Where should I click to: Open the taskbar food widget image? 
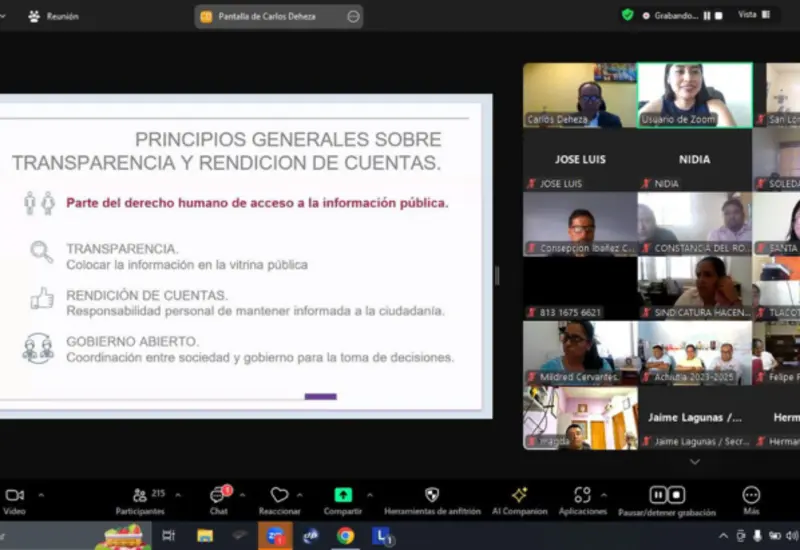(x=123, y=537)
